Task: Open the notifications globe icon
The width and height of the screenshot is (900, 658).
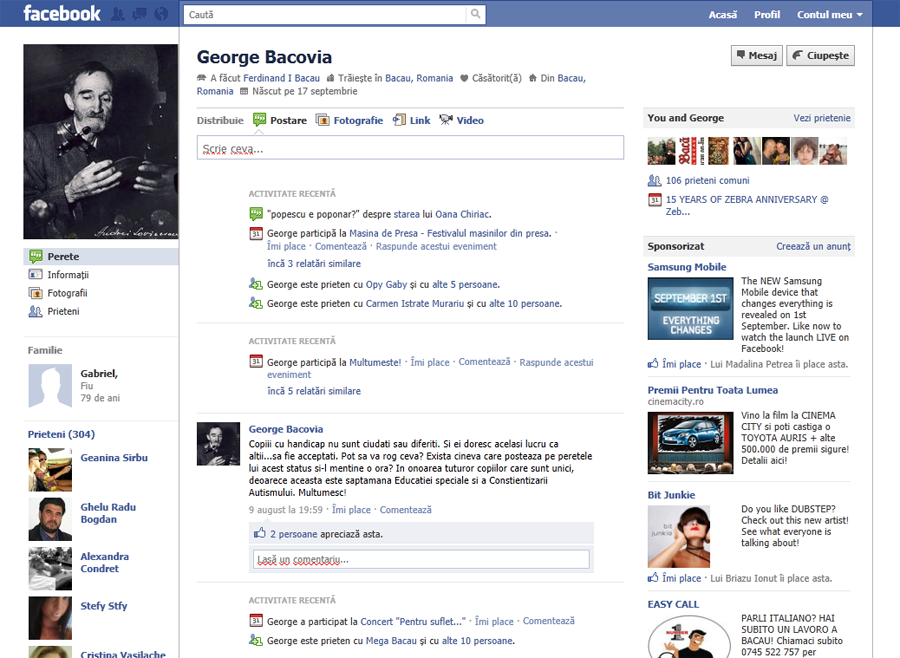Action: [161, 14]
